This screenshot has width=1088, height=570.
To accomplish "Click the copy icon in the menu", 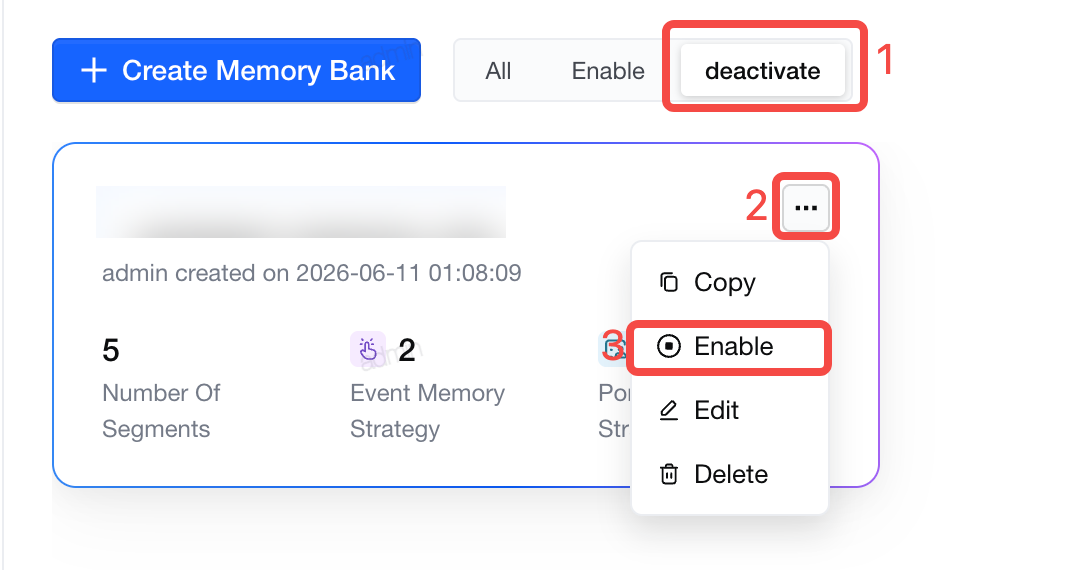I will pyautogui.click(x=668, y=282).
